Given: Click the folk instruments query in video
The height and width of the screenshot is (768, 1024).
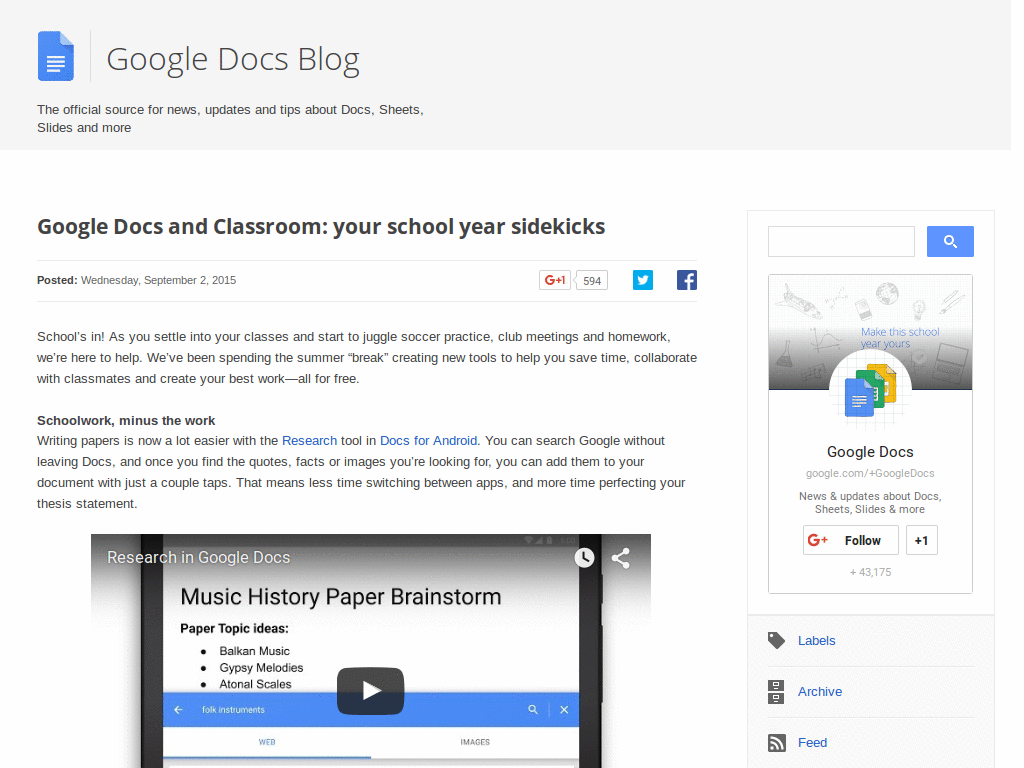Looking at the screenshot, I should pos(233,710).
